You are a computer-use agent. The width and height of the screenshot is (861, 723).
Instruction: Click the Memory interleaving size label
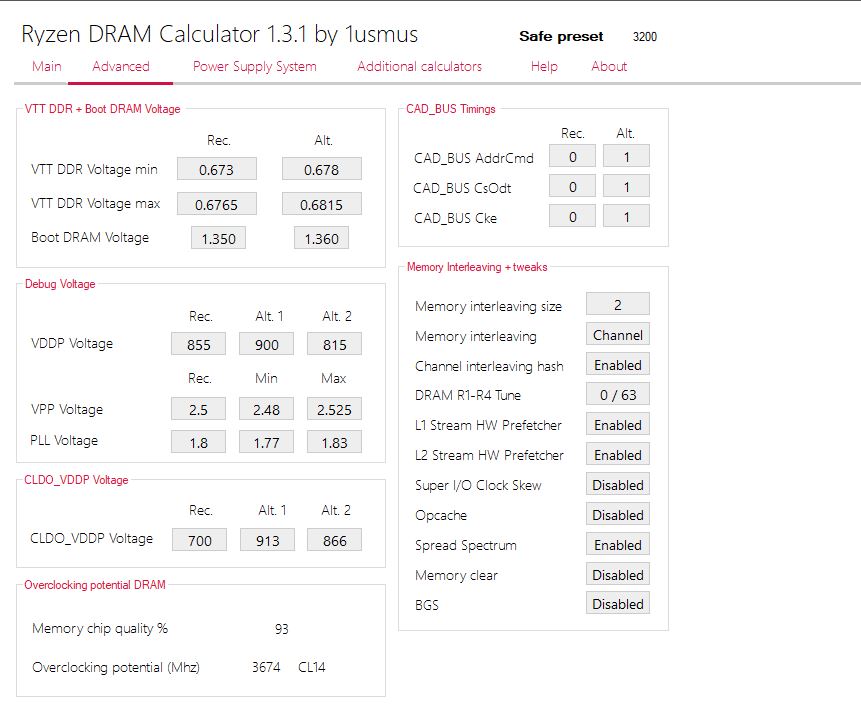489,306
